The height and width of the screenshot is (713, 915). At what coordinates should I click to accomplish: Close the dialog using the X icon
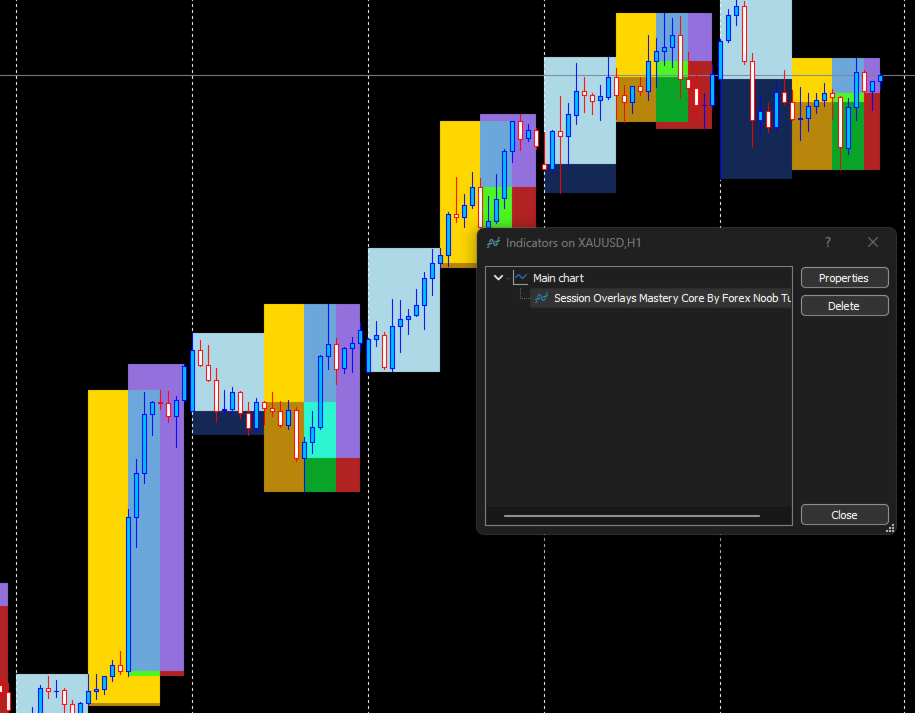pos(872,242)
